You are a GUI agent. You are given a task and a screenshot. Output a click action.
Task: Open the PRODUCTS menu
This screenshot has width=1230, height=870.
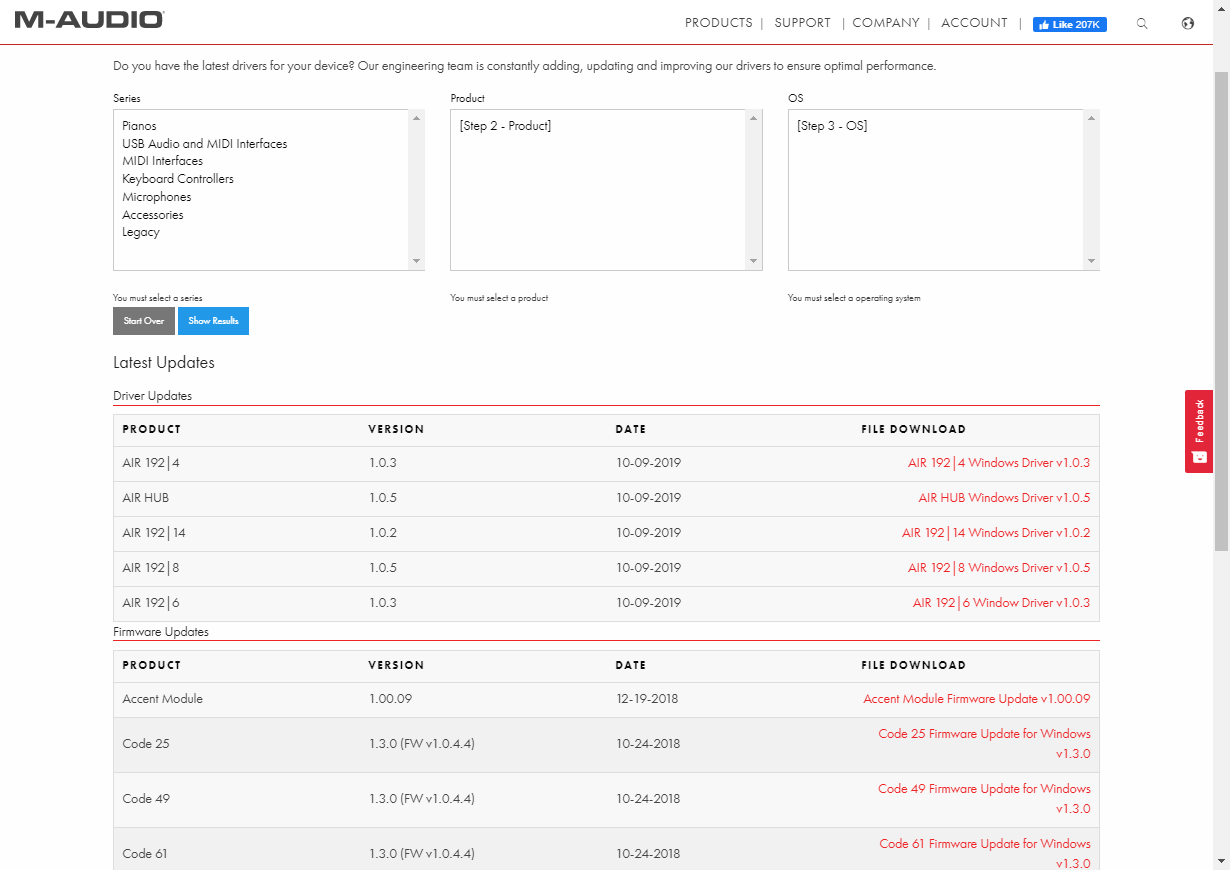tap(718, 23)
